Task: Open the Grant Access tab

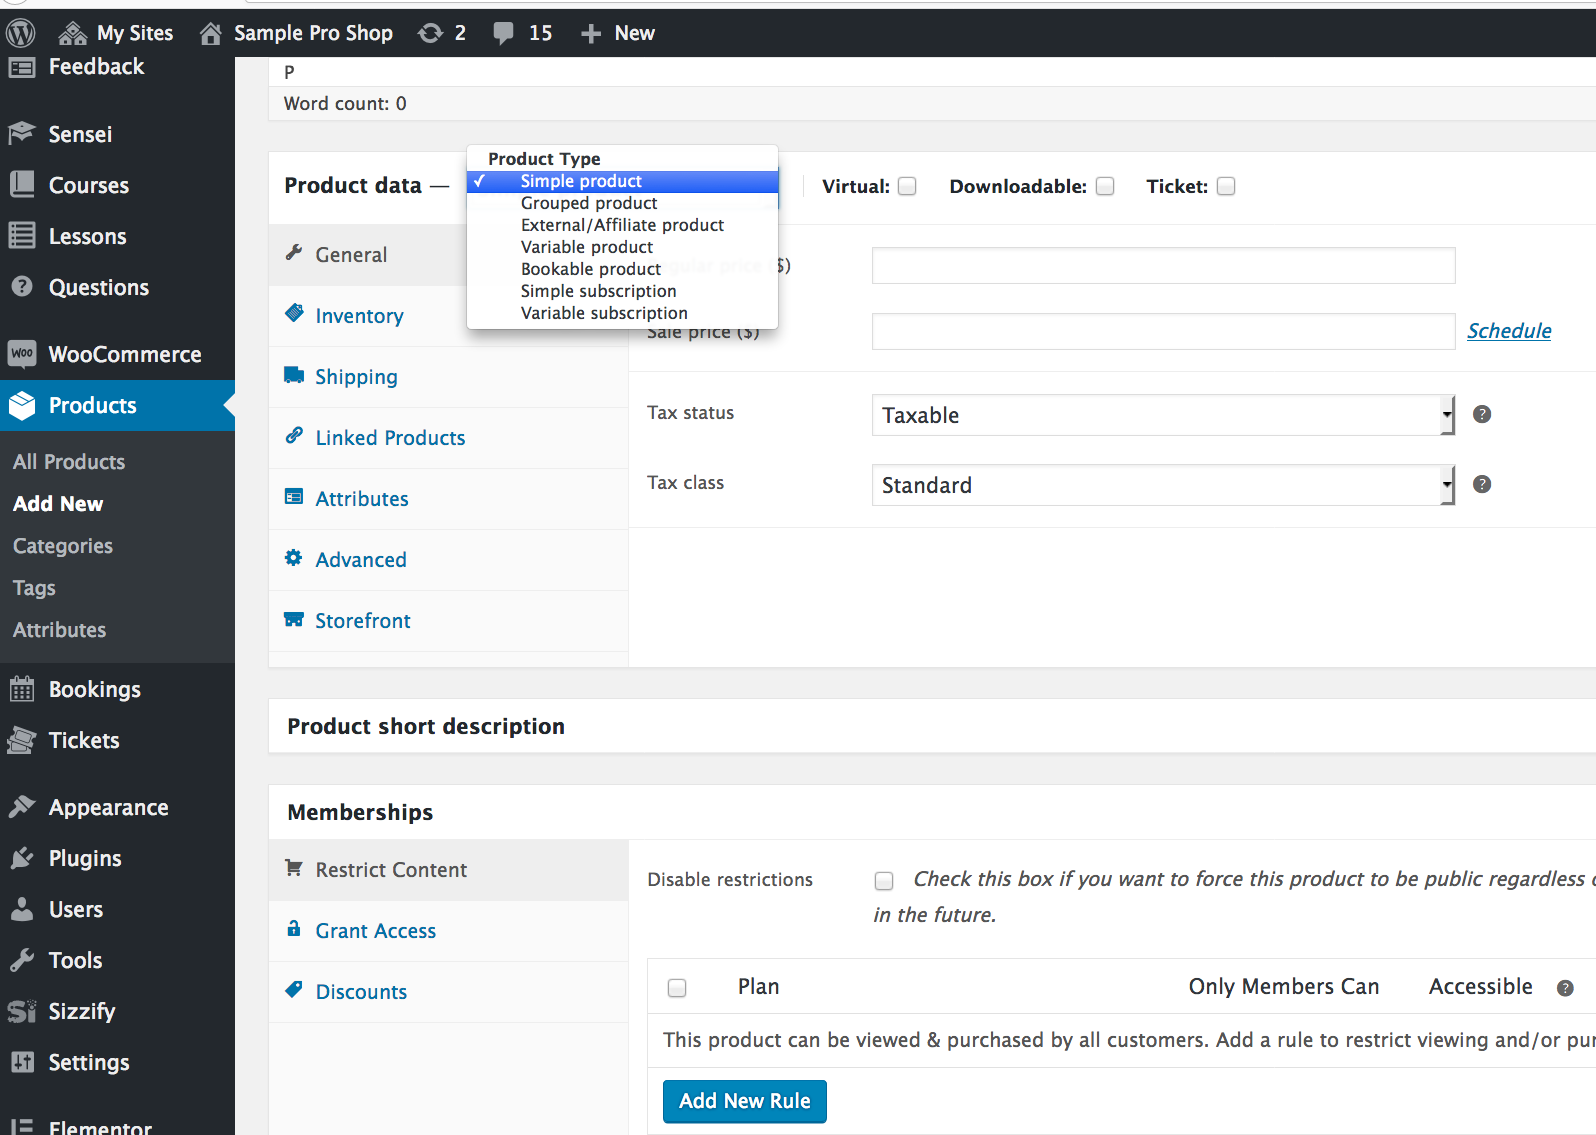Action: 448,931
